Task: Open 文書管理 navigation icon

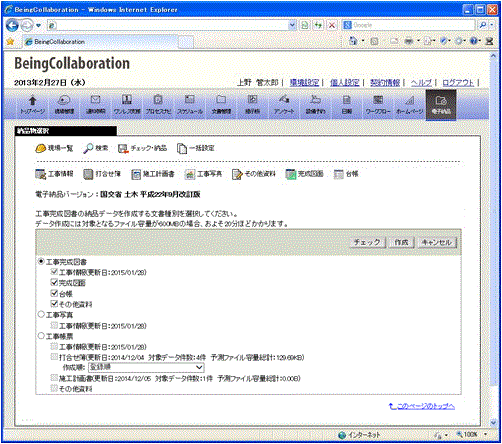Action: coord(221,105)
